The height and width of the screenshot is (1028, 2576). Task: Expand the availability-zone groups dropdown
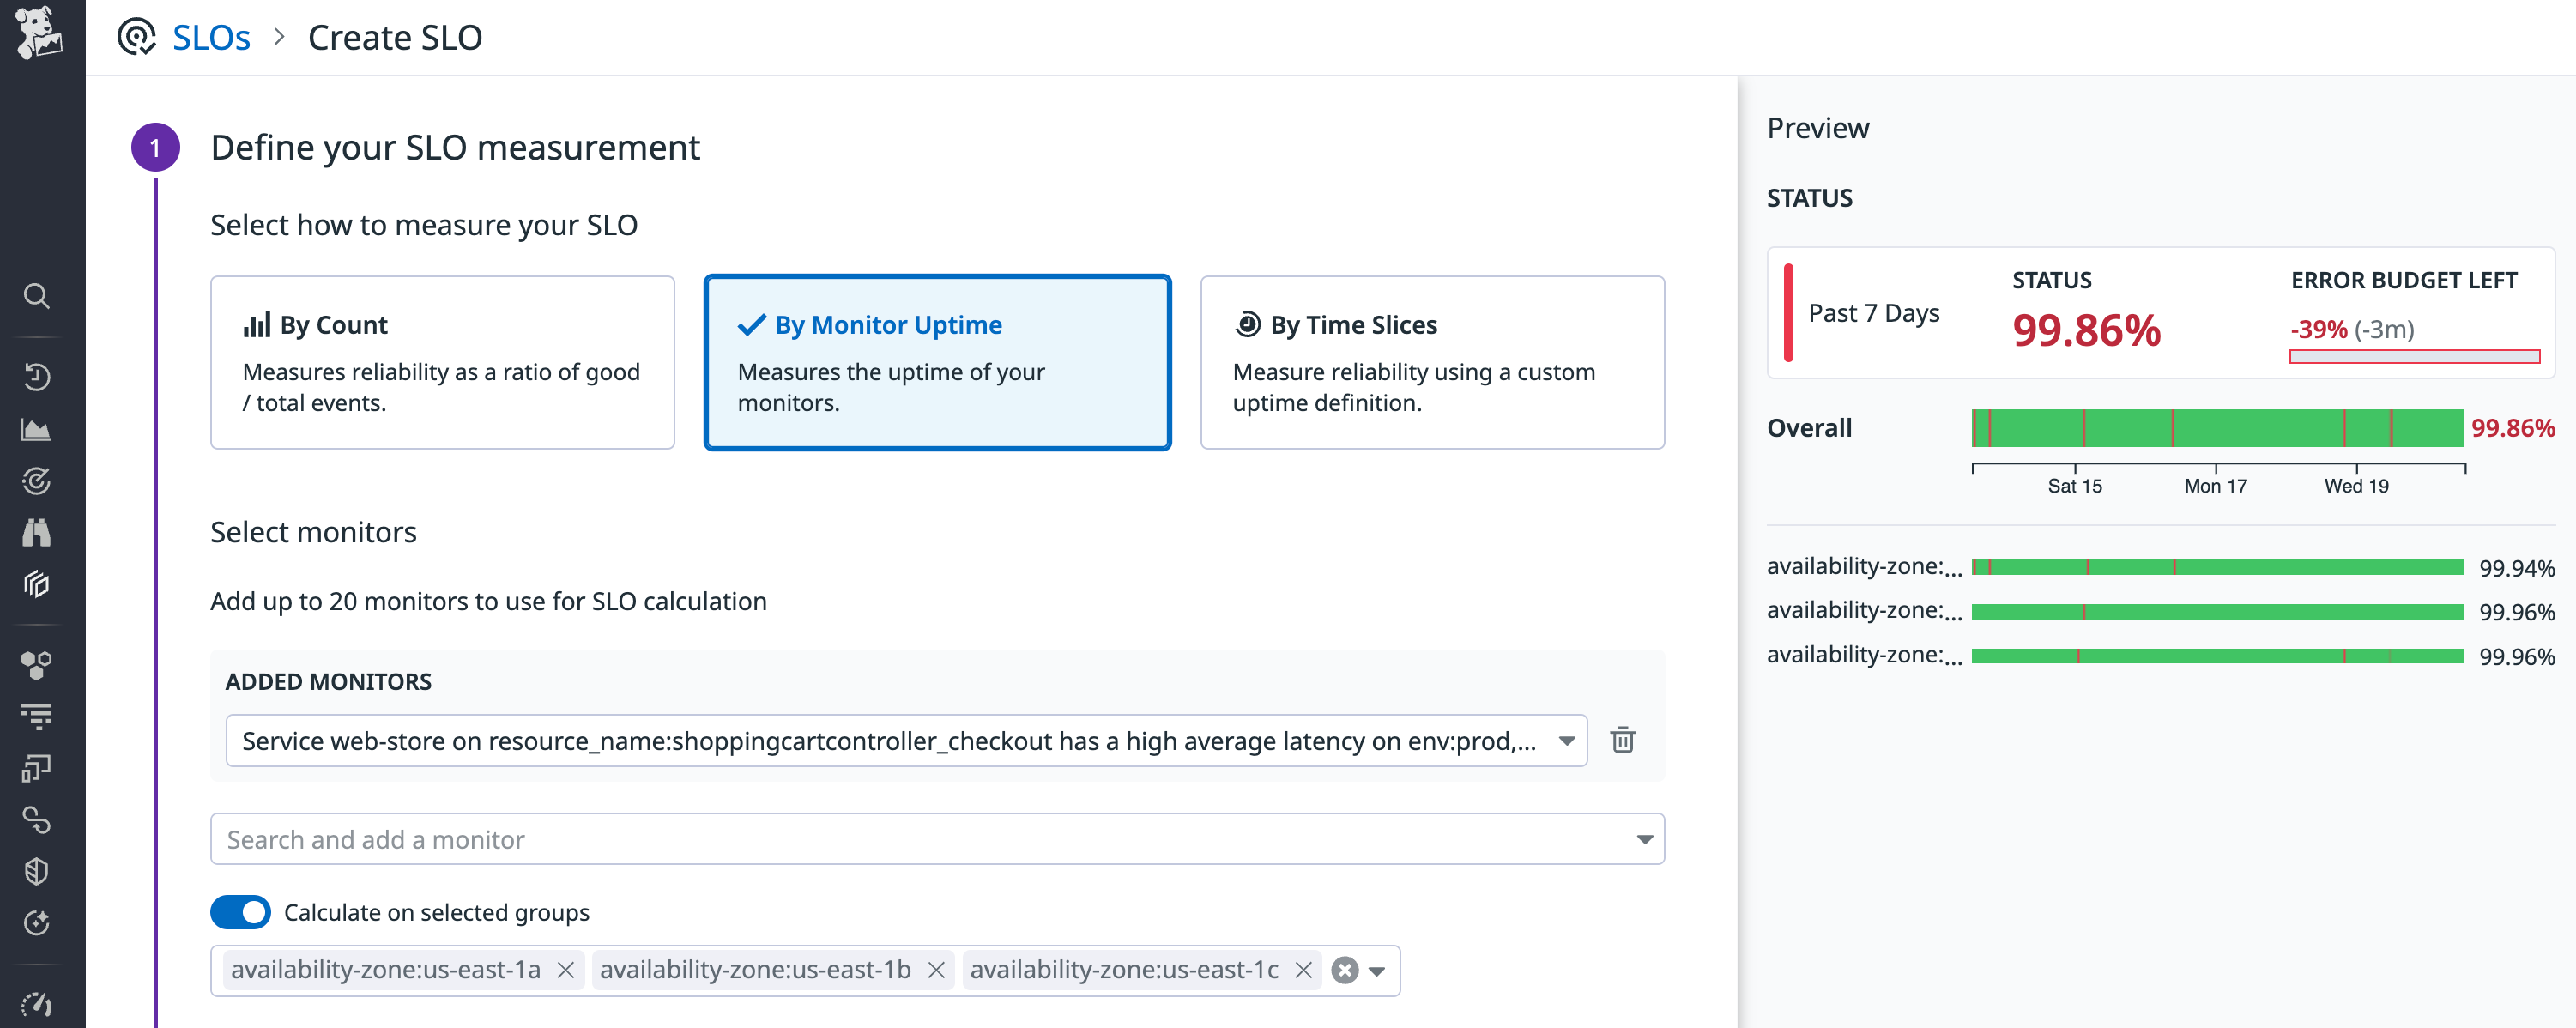pyautogui.click(x=1378, y=970)
